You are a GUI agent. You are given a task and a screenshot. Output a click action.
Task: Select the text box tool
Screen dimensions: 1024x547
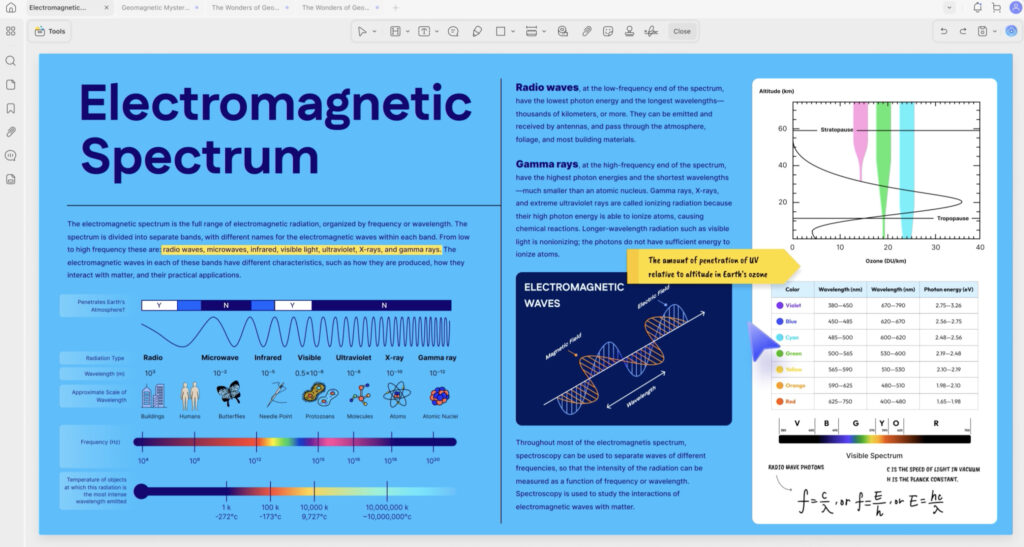point(424,31)
